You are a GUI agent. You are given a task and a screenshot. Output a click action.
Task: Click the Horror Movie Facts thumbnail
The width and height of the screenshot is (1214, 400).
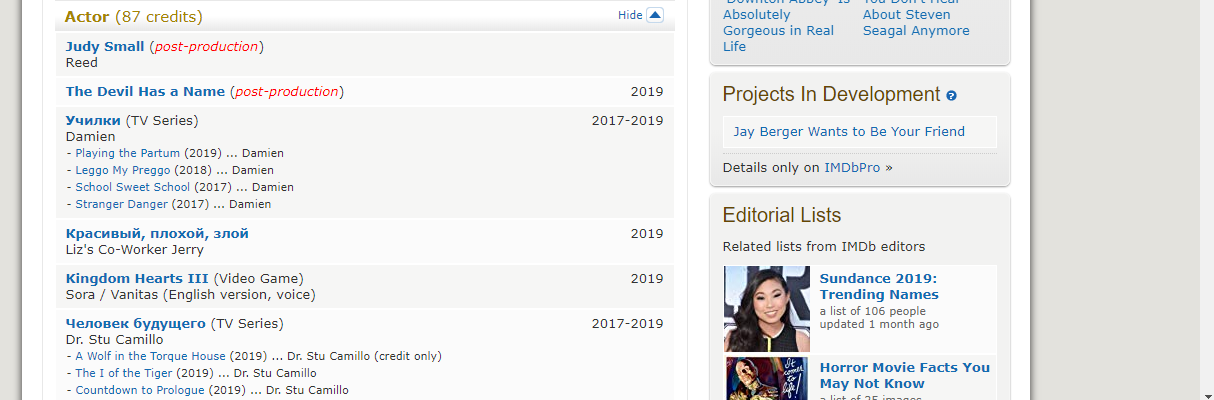point(767,378)
